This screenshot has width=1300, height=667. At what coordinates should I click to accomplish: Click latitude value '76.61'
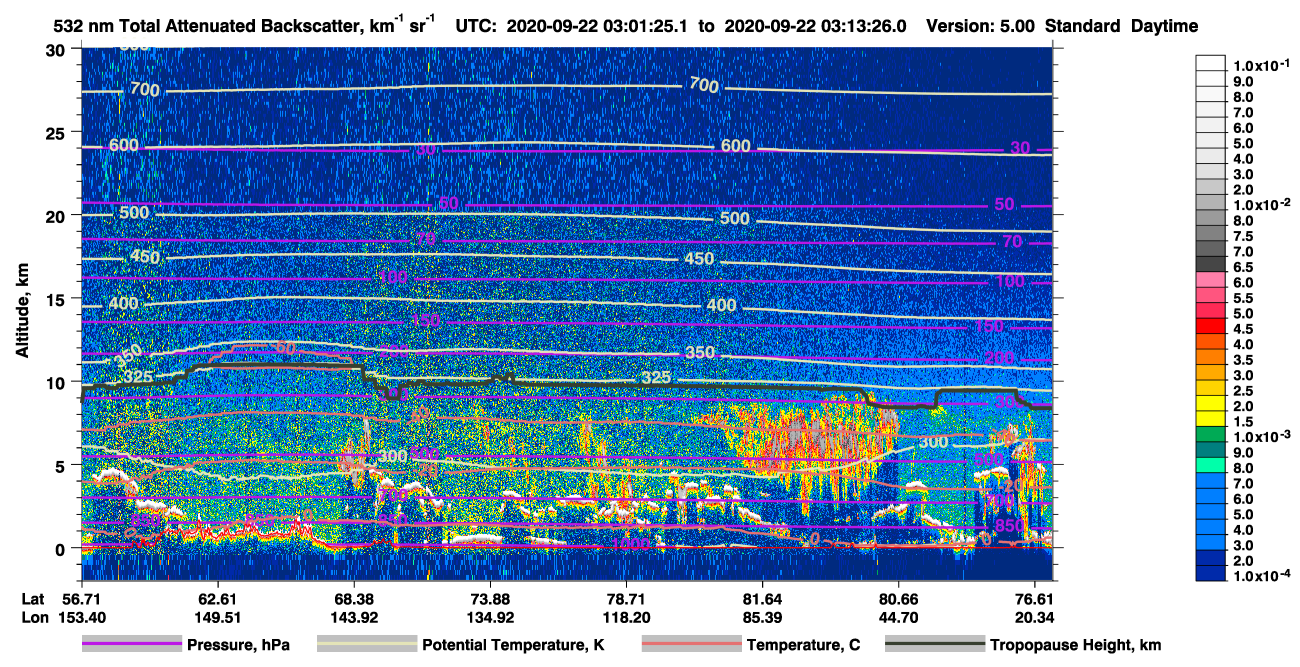pyautogui.click(x=1036, y=599)
